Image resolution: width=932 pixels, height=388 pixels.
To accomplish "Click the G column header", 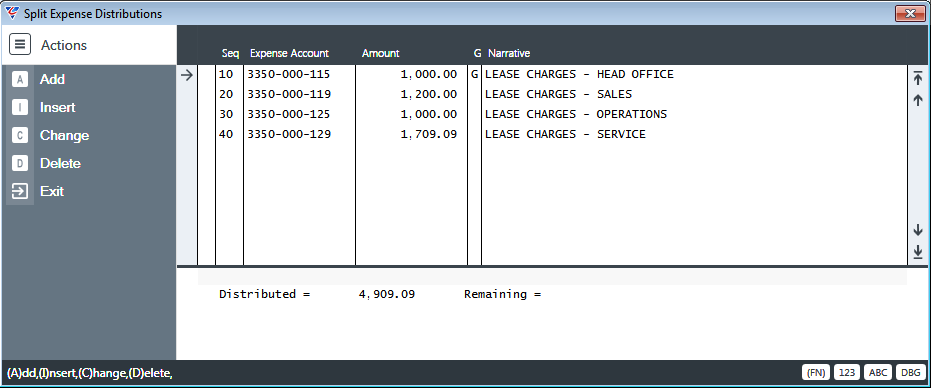I will 477,53.
